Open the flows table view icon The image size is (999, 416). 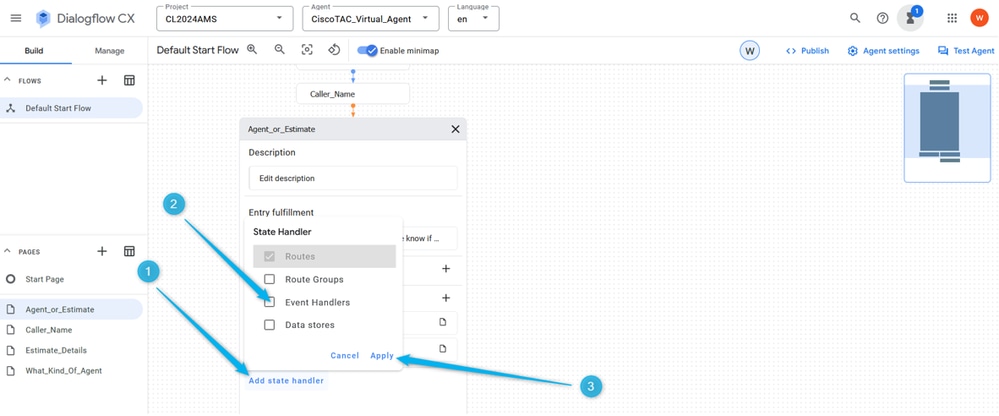(x=129, y=80)
